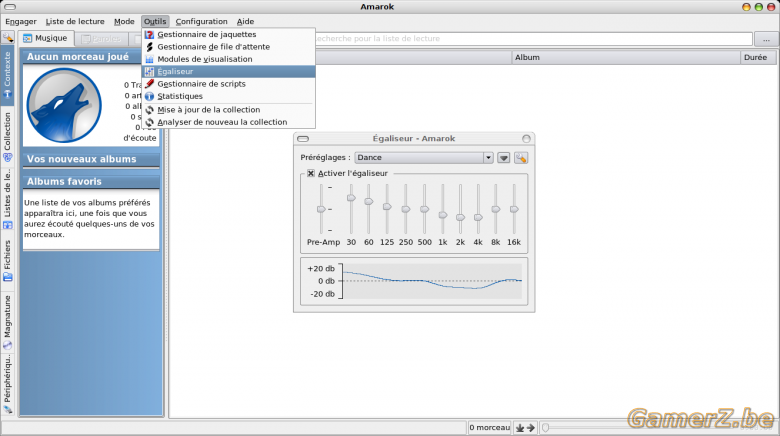780x436 pixels.
Task: Open the Configuration menu
Action: (201, 21)
